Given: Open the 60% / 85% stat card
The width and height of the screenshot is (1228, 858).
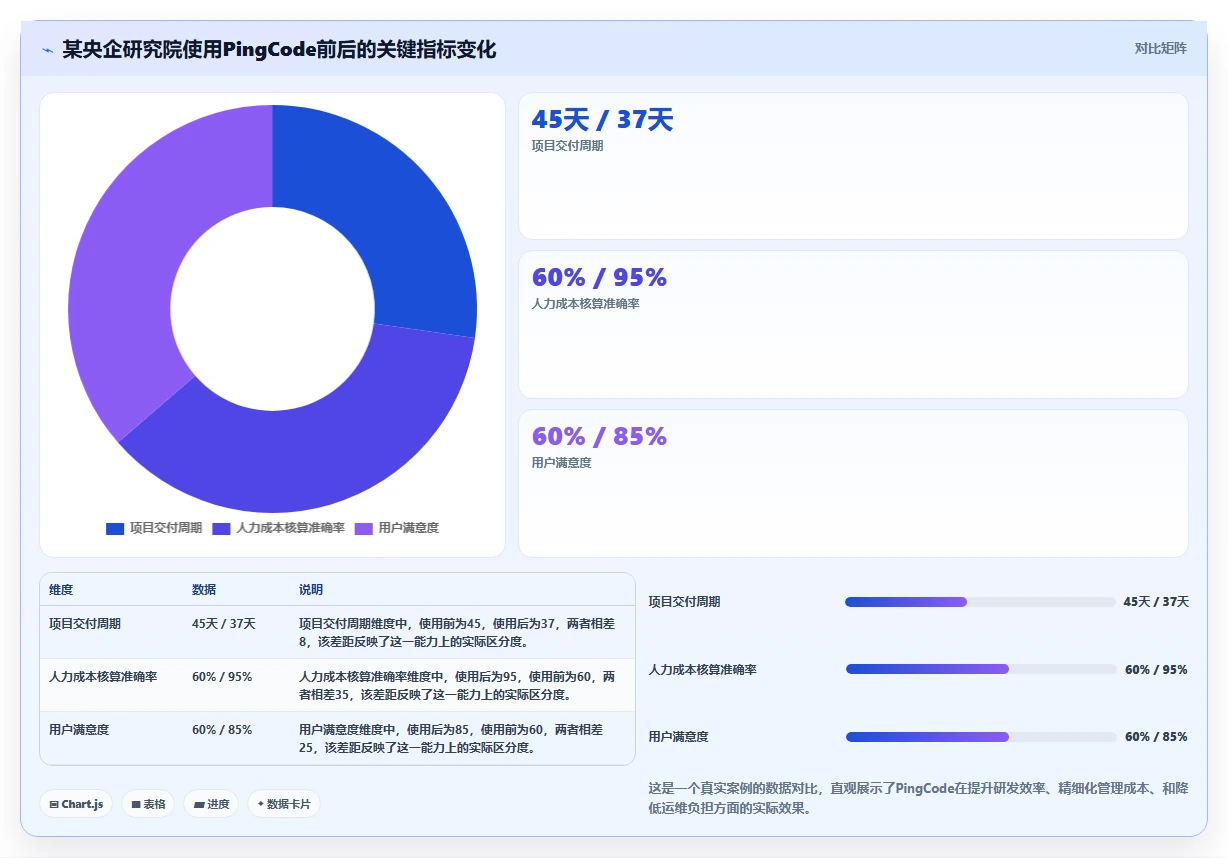Looking at the screenshot, I should (x=853, y=483).
